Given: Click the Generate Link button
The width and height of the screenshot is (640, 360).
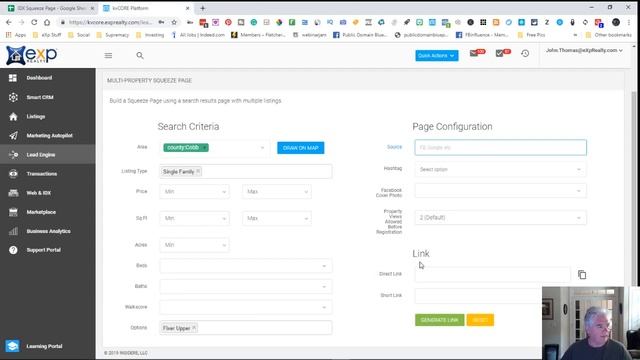Looking at the screenshot, I should (440, 320).
